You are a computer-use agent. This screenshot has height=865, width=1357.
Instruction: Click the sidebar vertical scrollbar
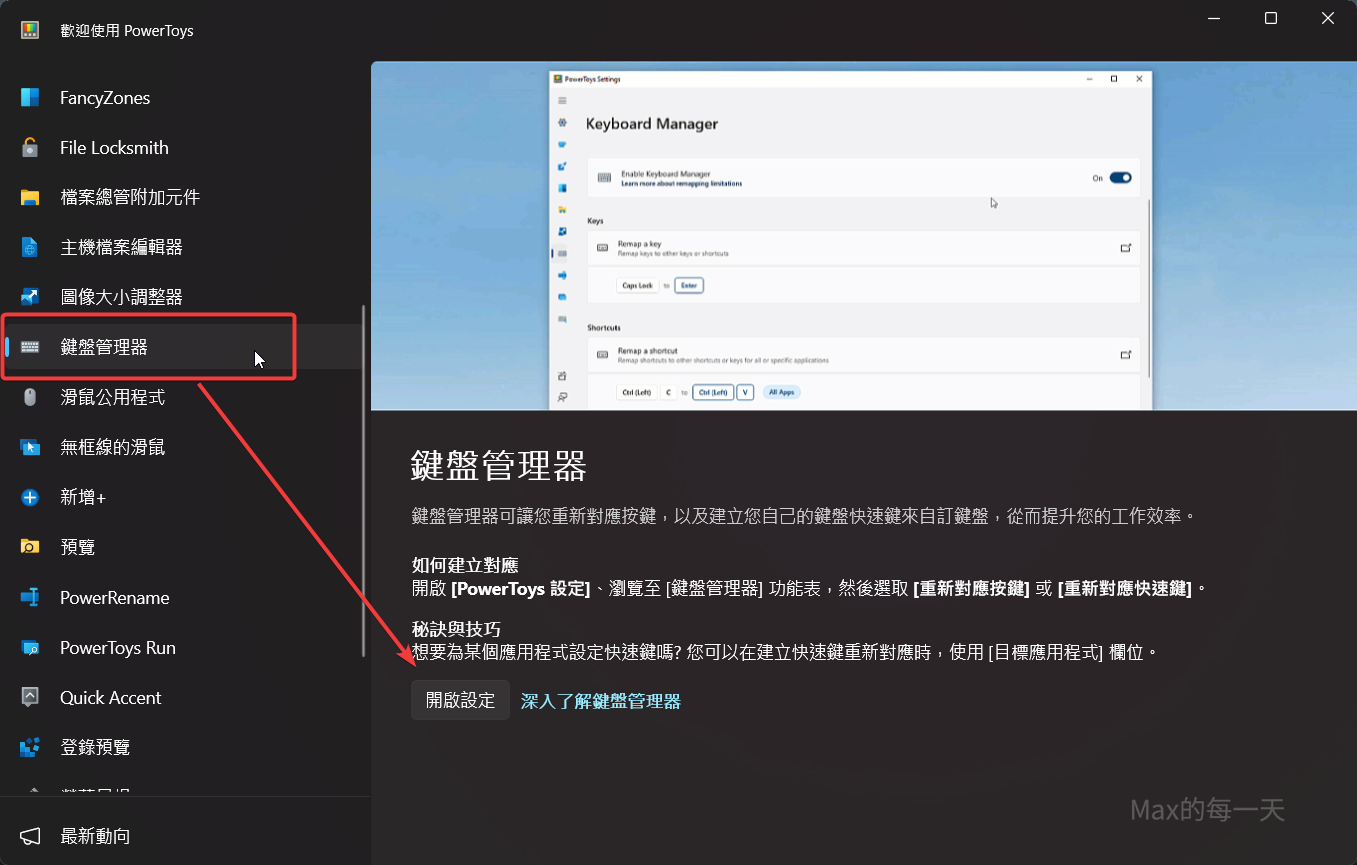coord(364,480)
